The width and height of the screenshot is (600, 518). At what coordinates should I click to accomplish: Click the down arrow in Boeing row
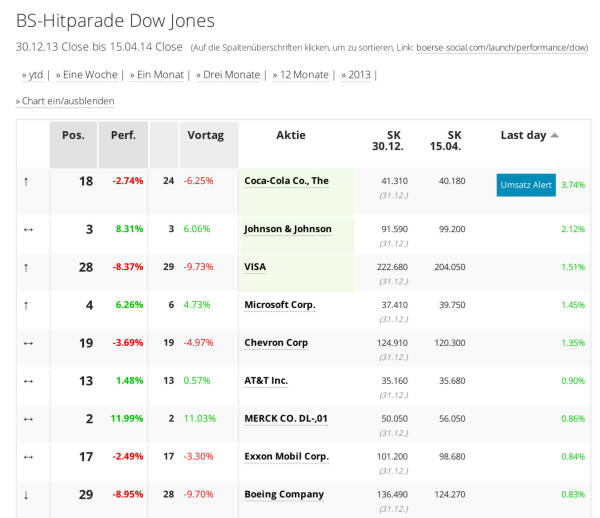point(27,495)
